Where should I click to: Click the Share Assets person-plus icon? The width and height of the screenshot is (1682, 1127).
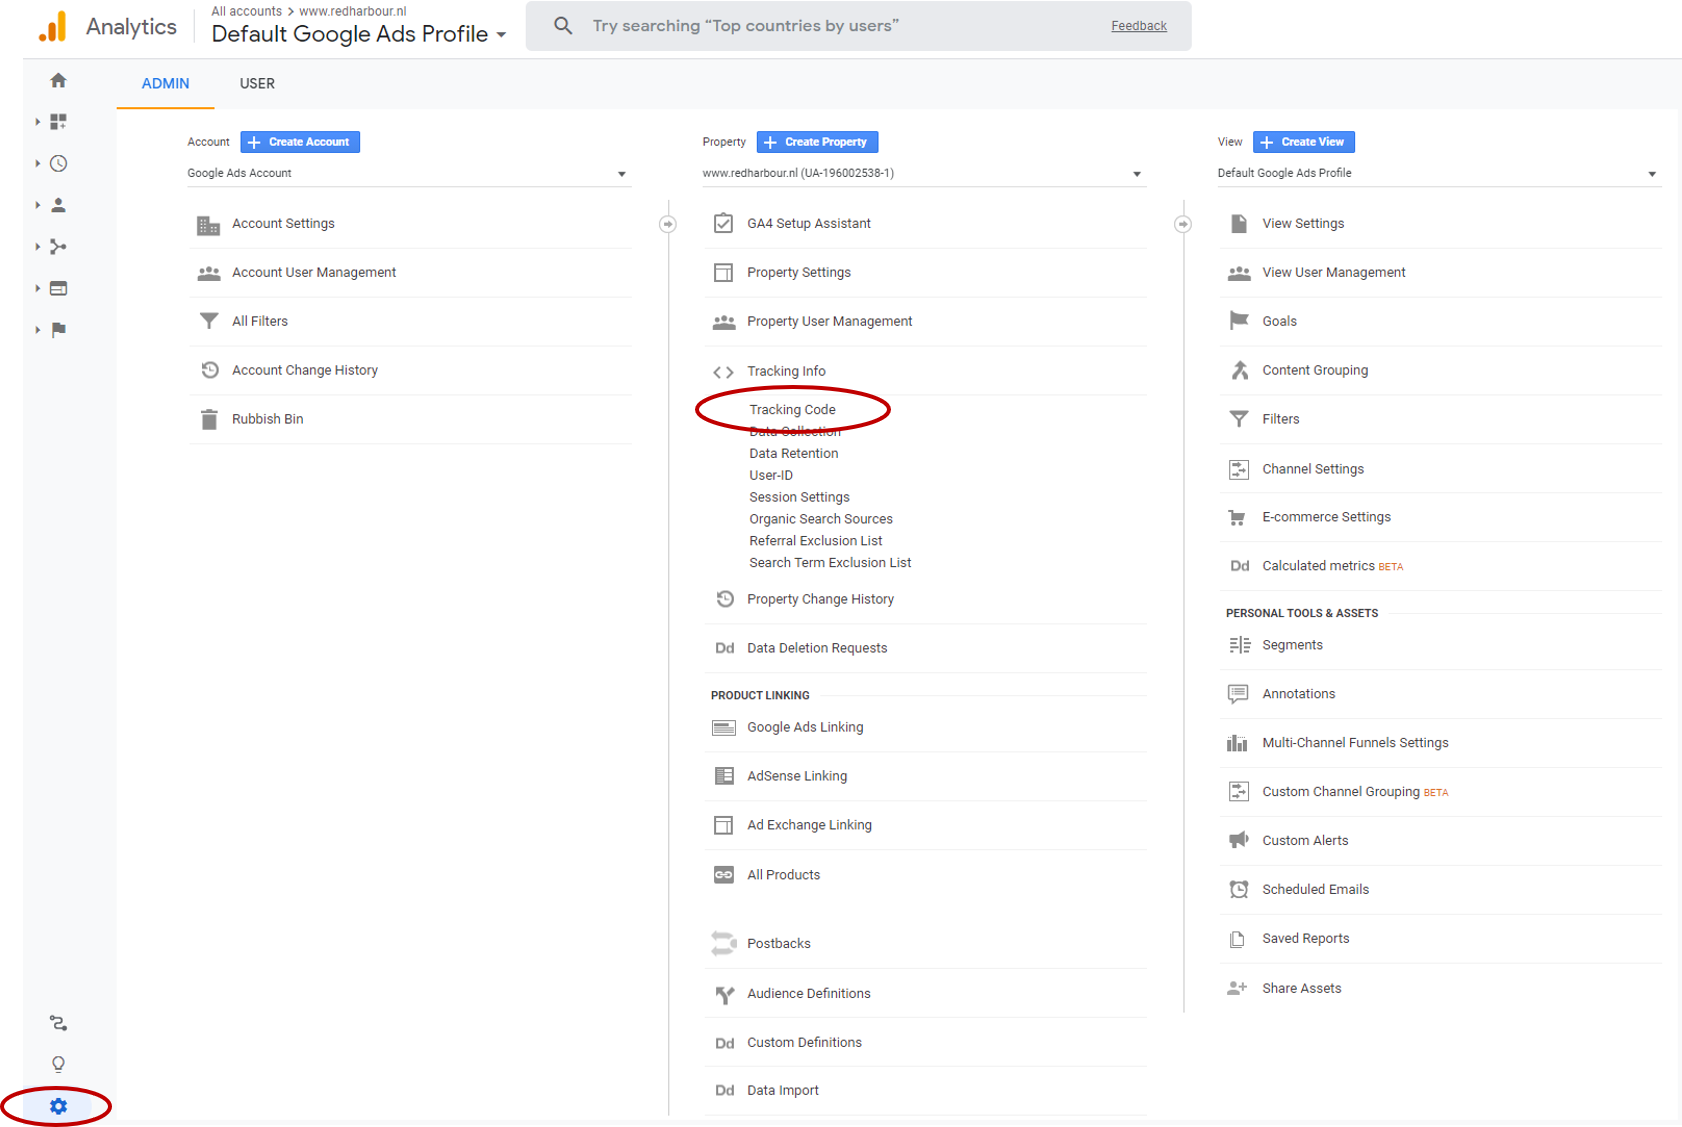click(1238, 988)
